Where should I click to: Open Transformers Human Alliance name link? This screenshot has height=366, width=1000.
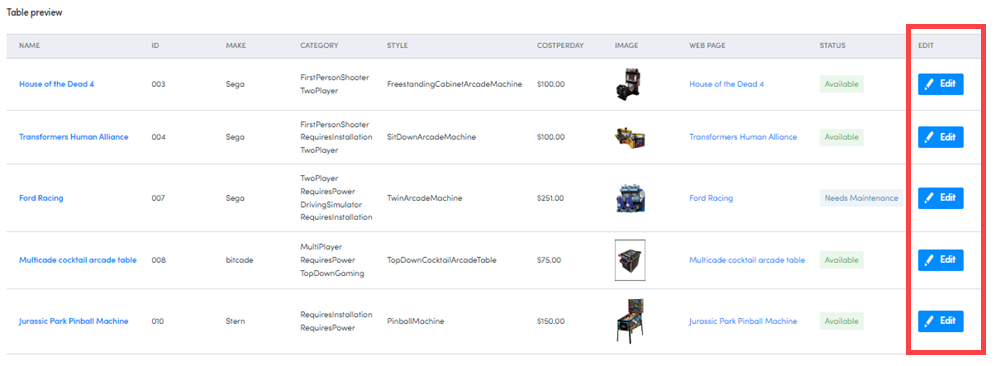tap(73, 137)
